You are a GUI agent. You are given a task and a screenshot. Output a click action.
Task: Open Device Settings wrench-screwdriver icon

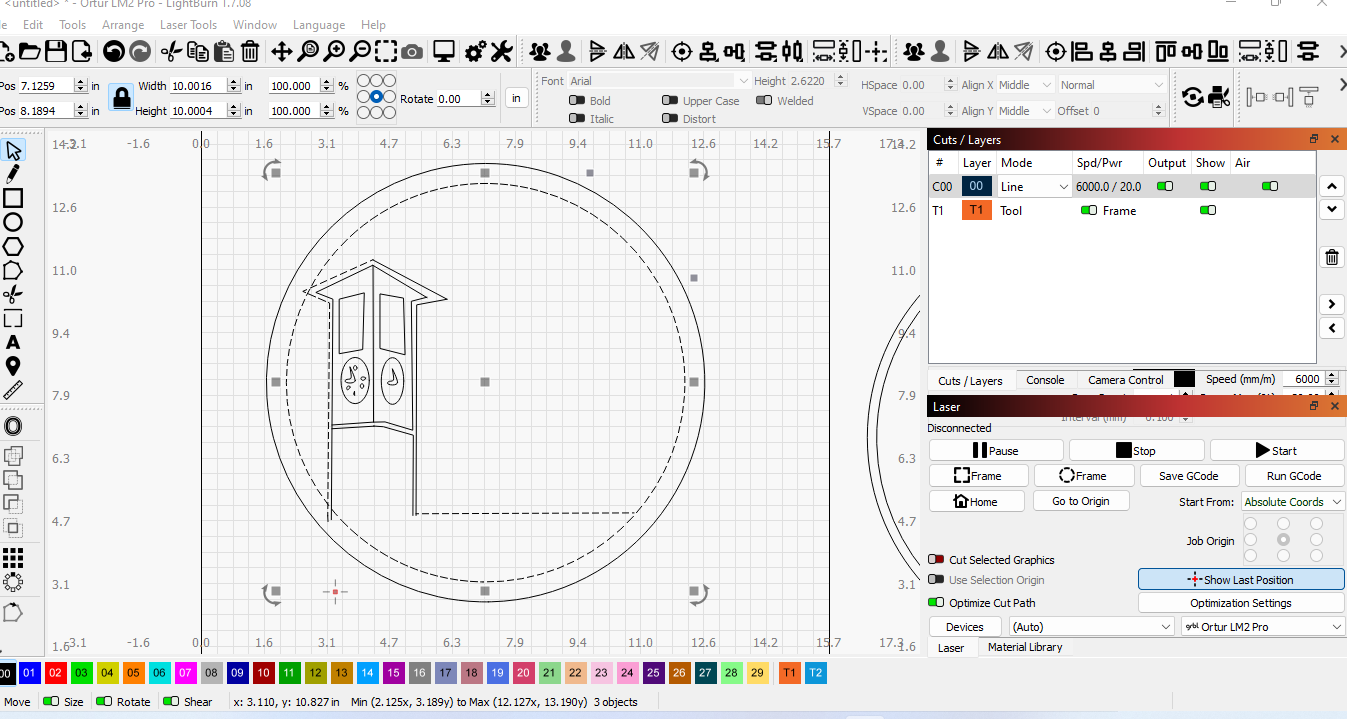[502, 51]
